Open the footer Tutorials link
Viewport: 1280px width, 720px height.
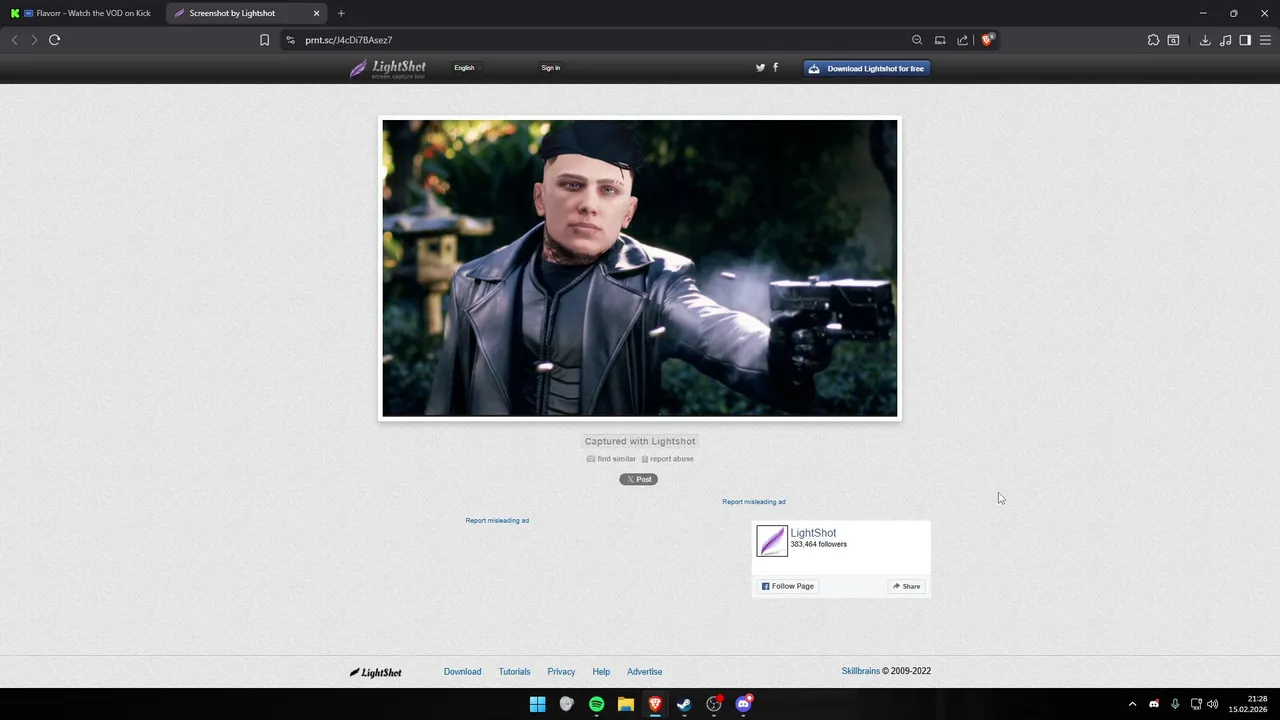pyautogui.click(x=514, y=672)
